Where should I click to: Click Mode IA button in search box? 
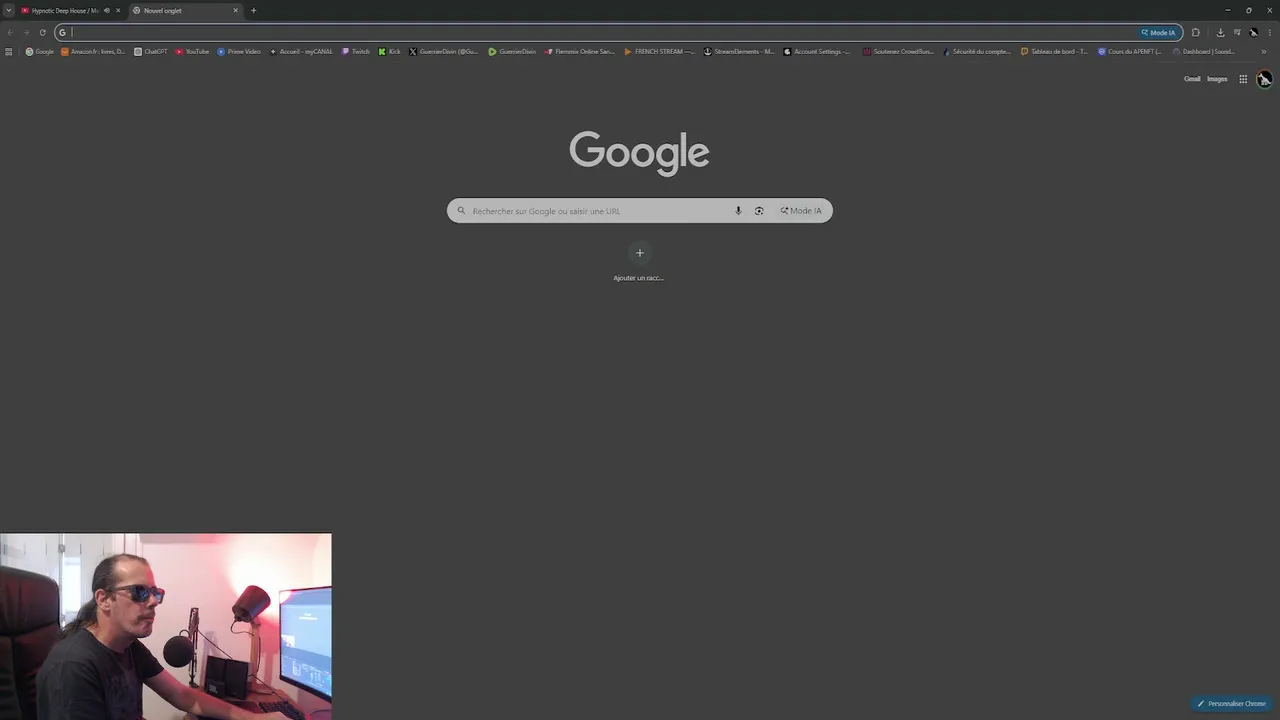pyautogui.click(x=801, y=211)
